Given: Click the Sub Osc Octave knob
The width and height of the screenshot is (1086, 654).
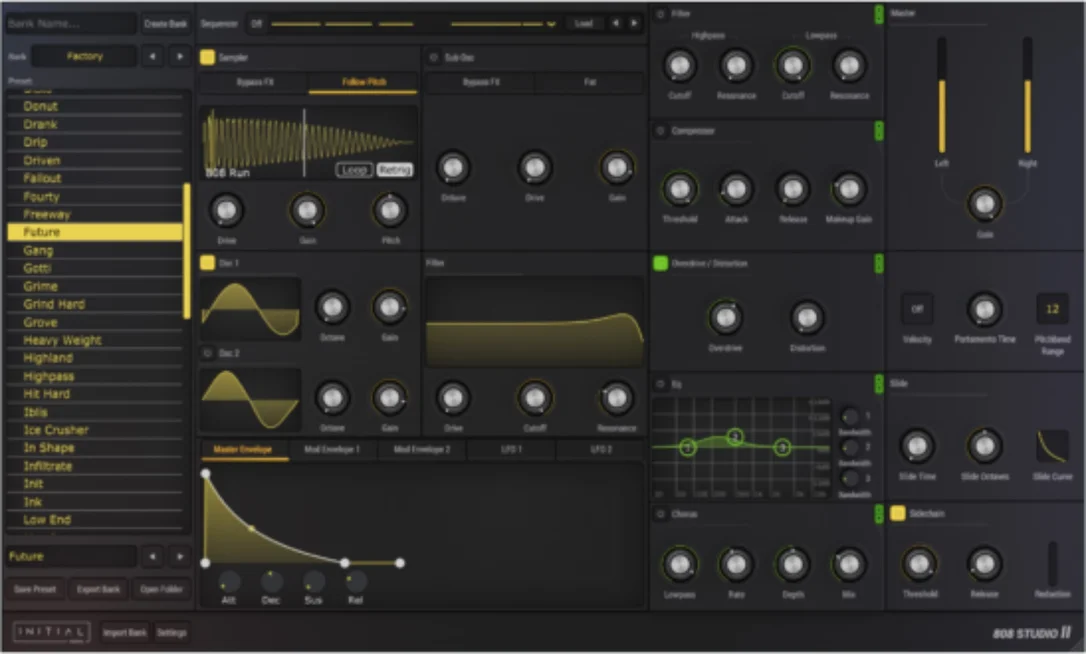Looking at the screenshot, I should point(453,168).
